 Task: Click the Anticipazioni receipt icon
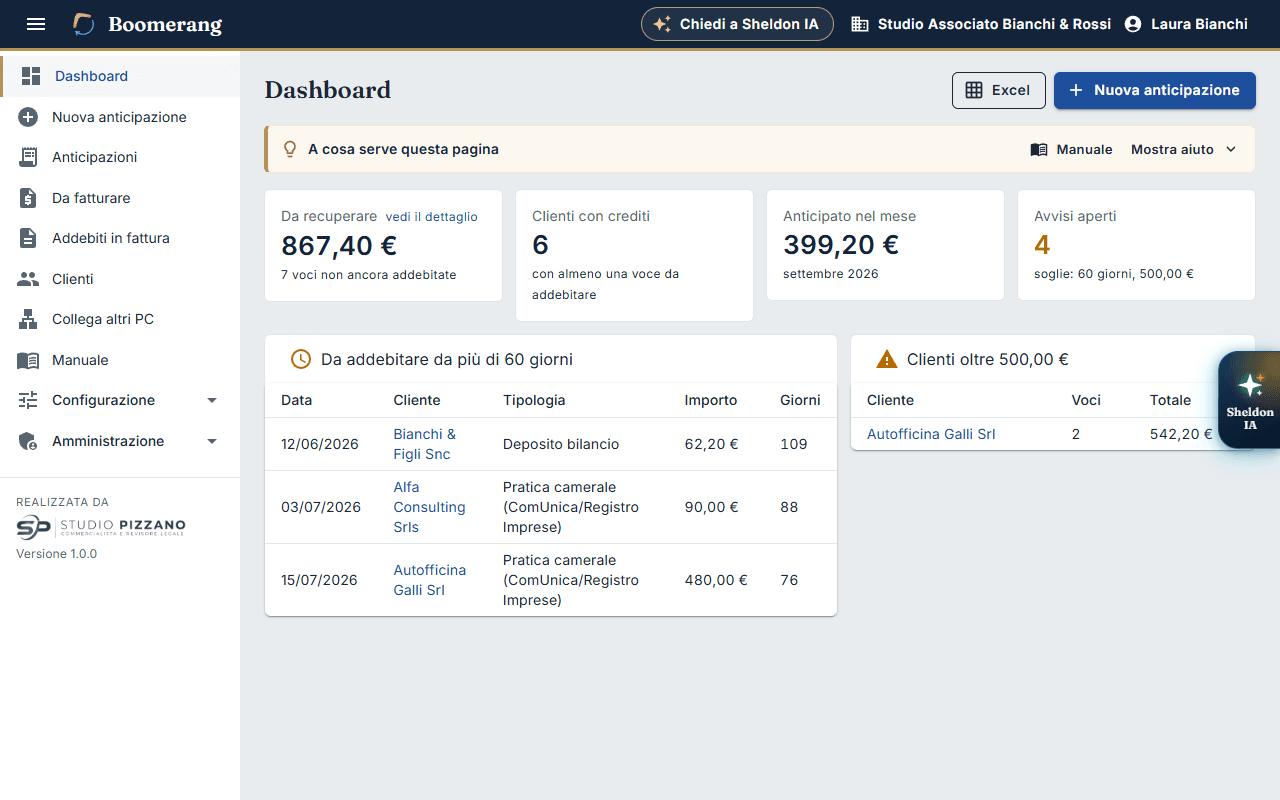click(x=28, y=157)
